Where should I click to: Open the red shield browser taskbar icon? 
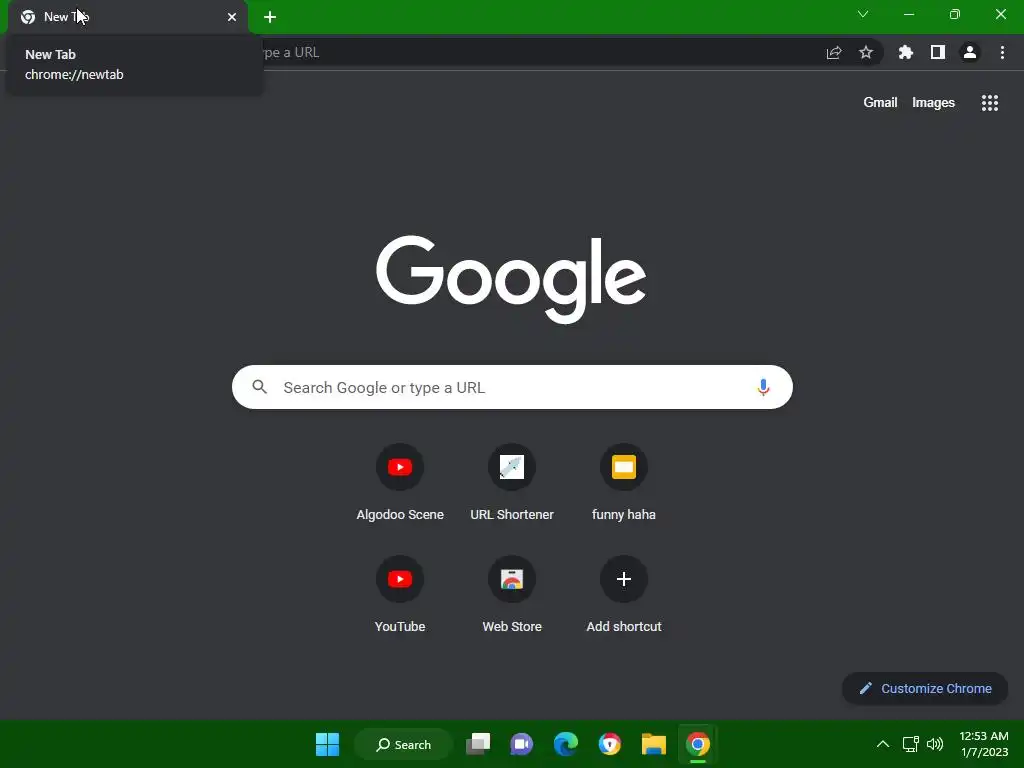coord(609,744)
